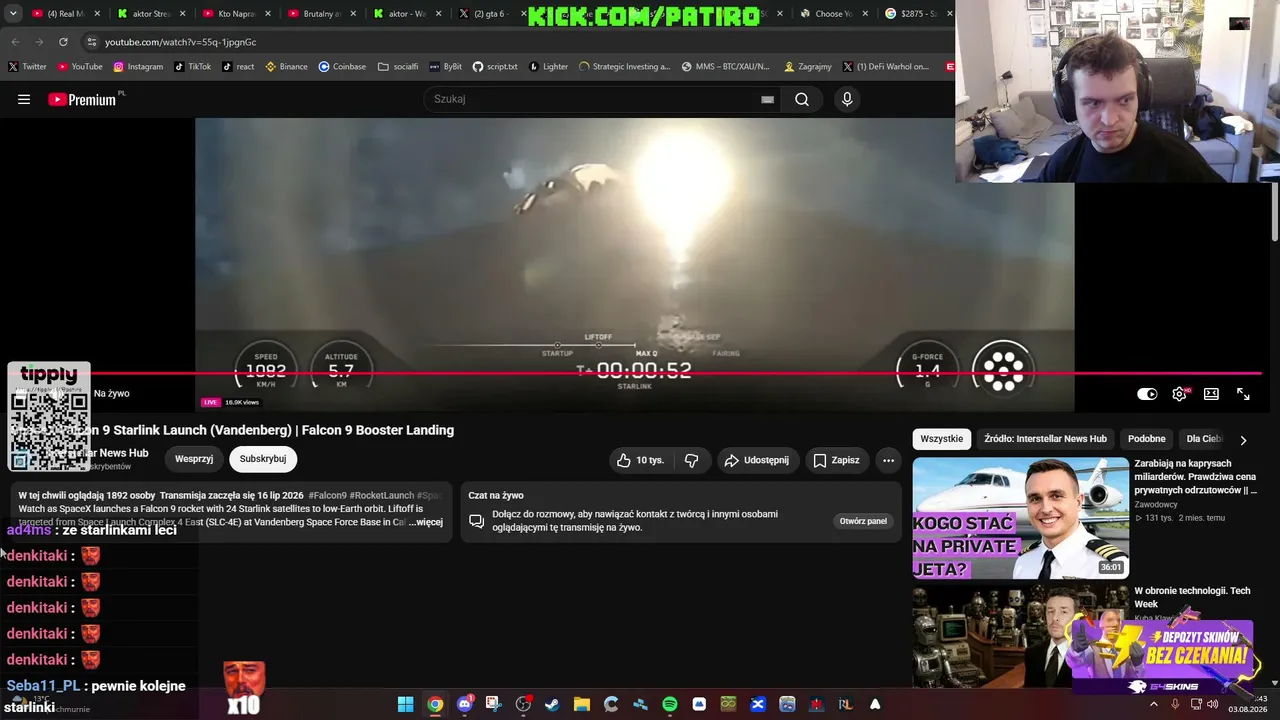Open Chrome from the taskbar
Image resolution: width=1280 pixels, height=720 pixels.
coord(435,704)
